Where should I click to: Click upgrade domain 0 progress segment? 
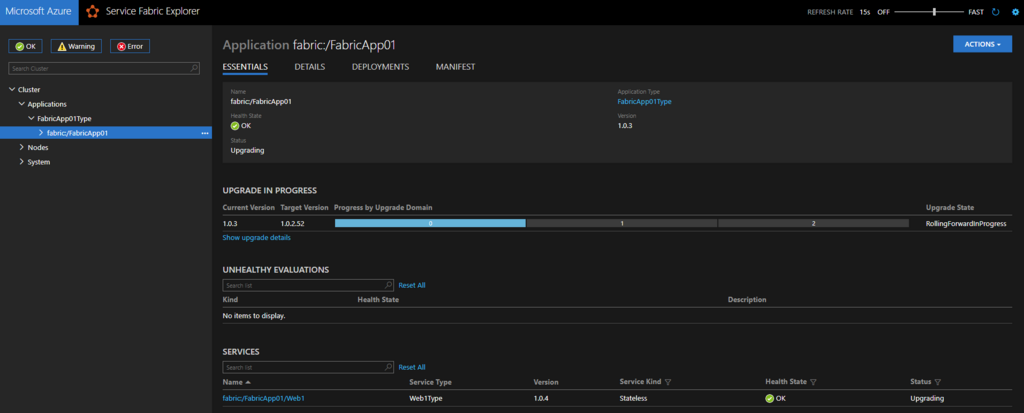tap(430, 223)
